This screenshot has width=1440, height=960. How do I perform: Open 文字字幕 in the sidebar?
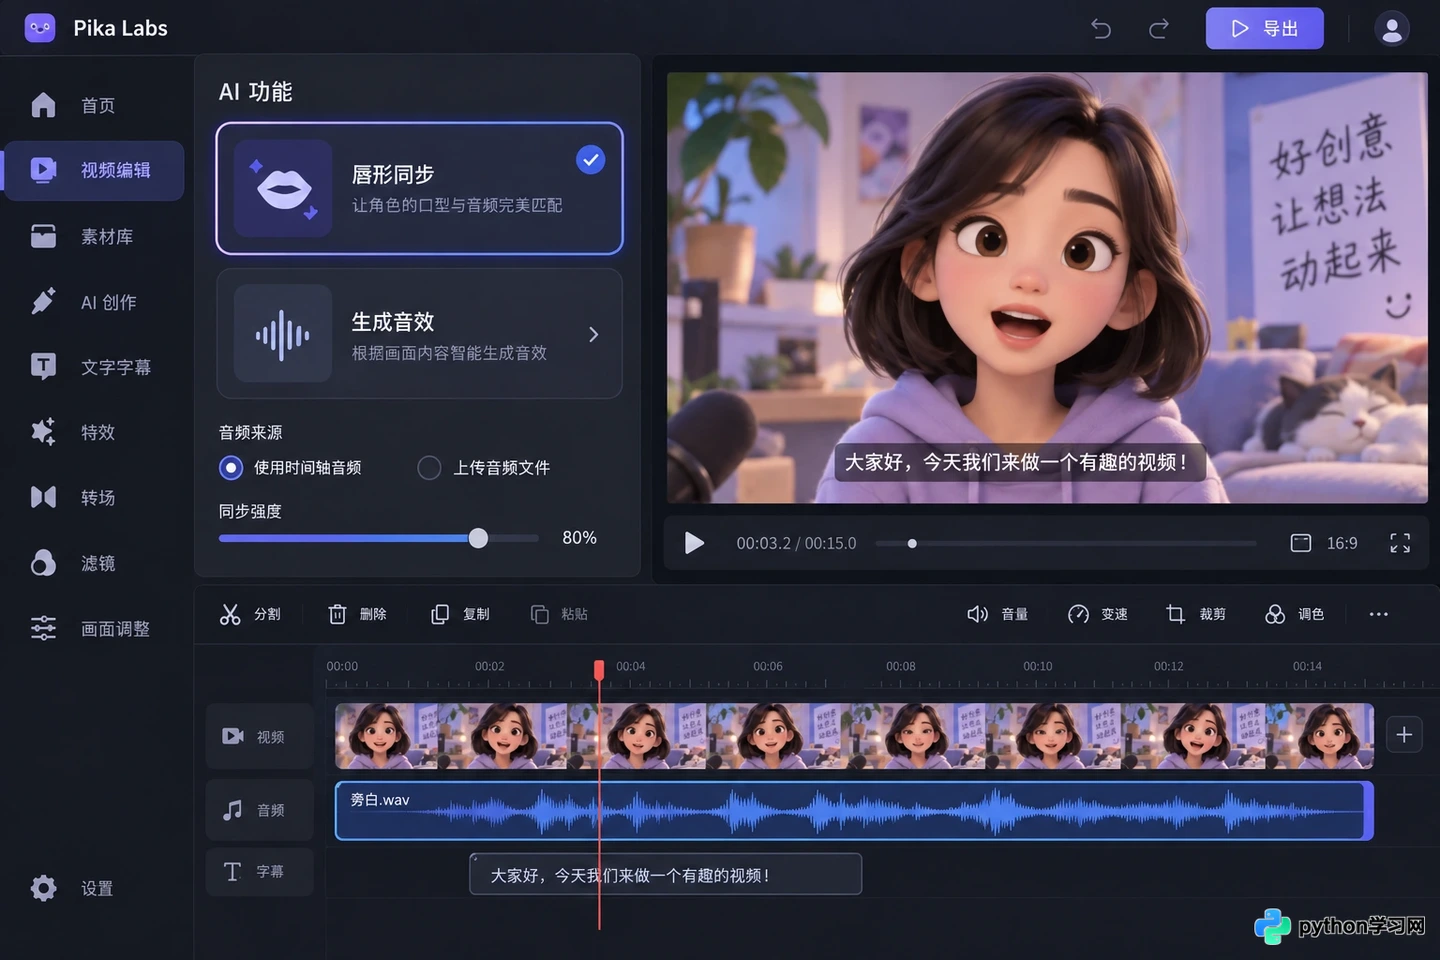(x=94, y=367)
